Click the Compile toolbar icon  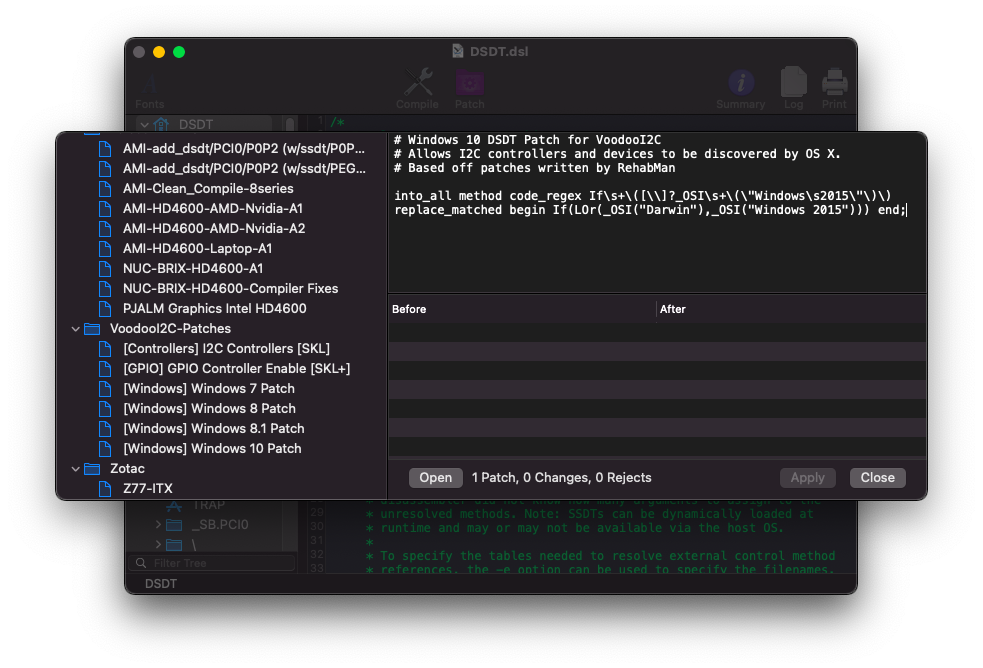tap(417, 86)
